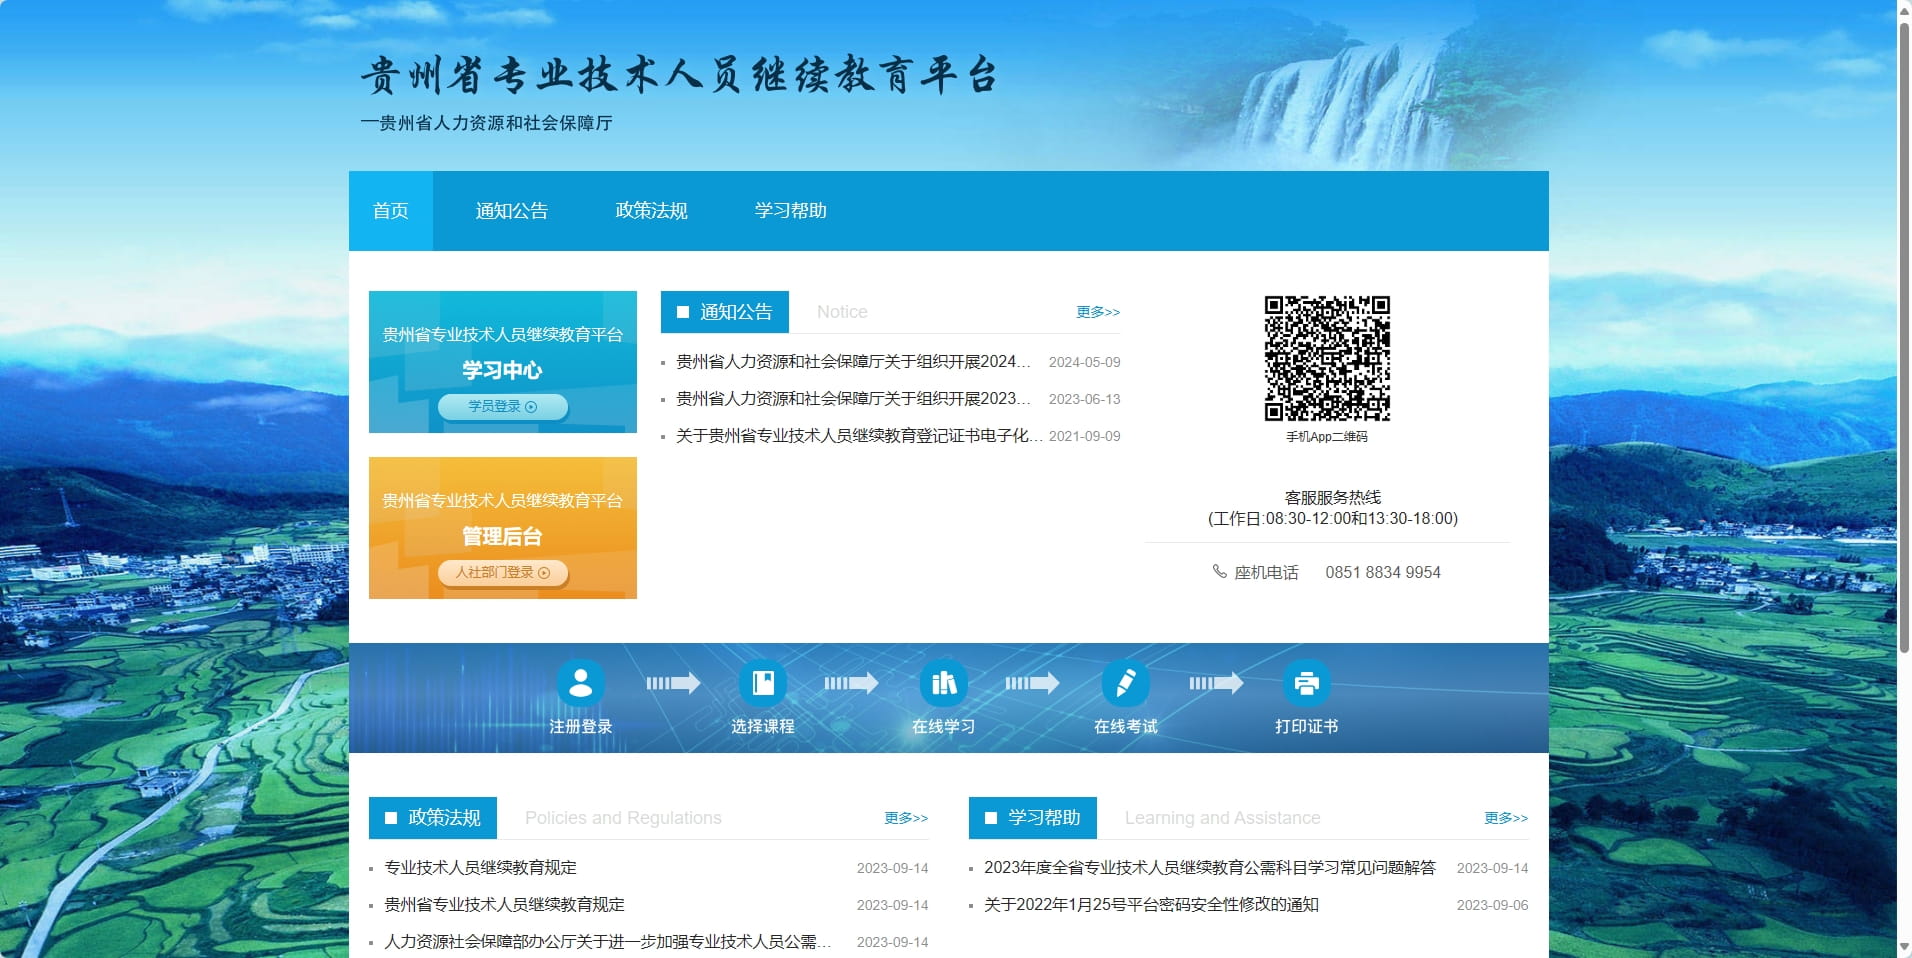Open 2023年度公需科目学习常见问题解答 link
This screenshot has height=958, width=1912.
(1210, 868)
